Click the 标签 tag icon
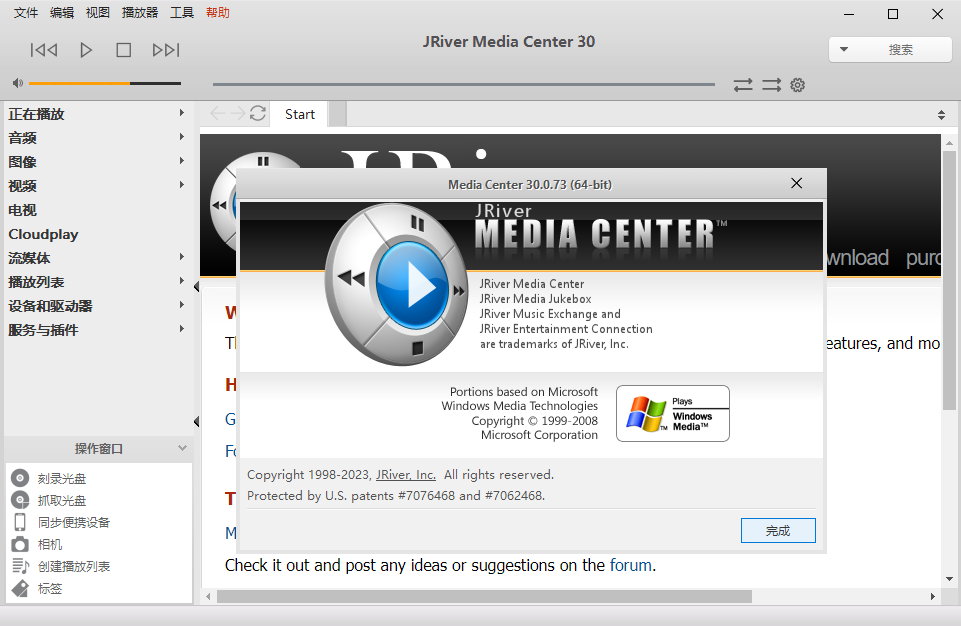961x626 pixels. tap(20, 589)
